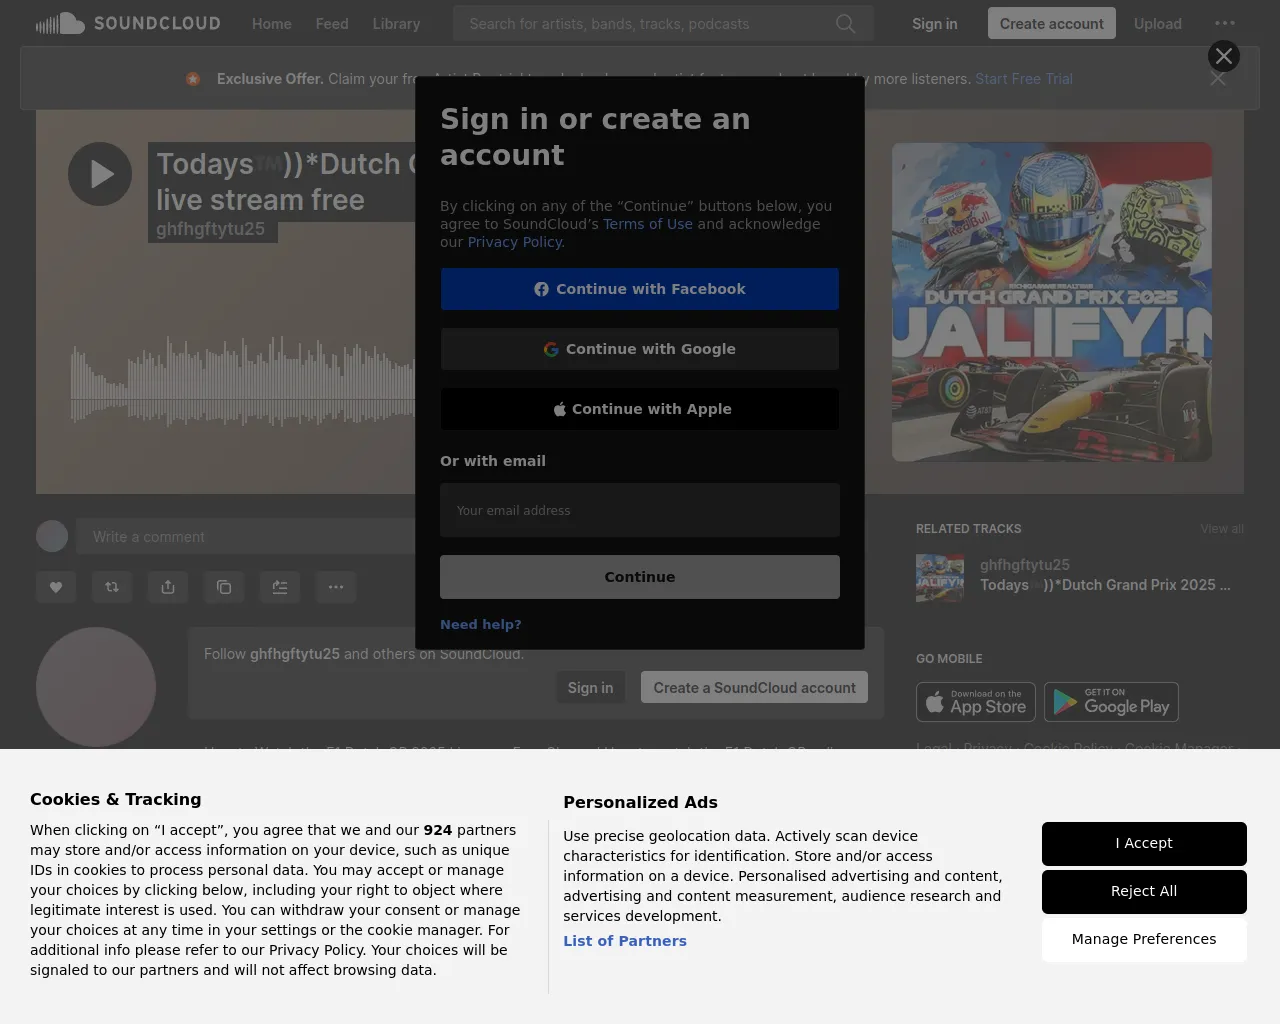
Task: Open Manage Preferences for cookies
Action: click(x=1144, y=939)
